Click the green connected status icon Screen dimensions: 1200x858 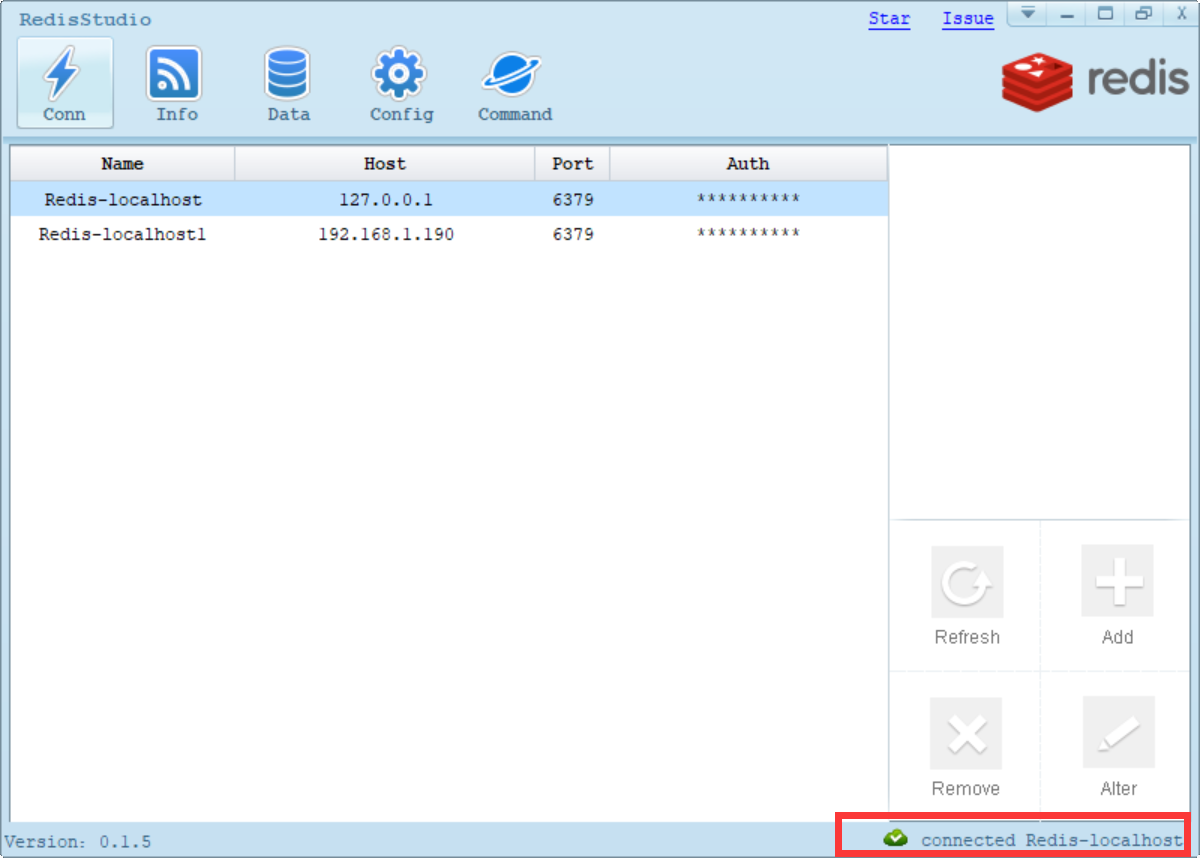(895, 838)
